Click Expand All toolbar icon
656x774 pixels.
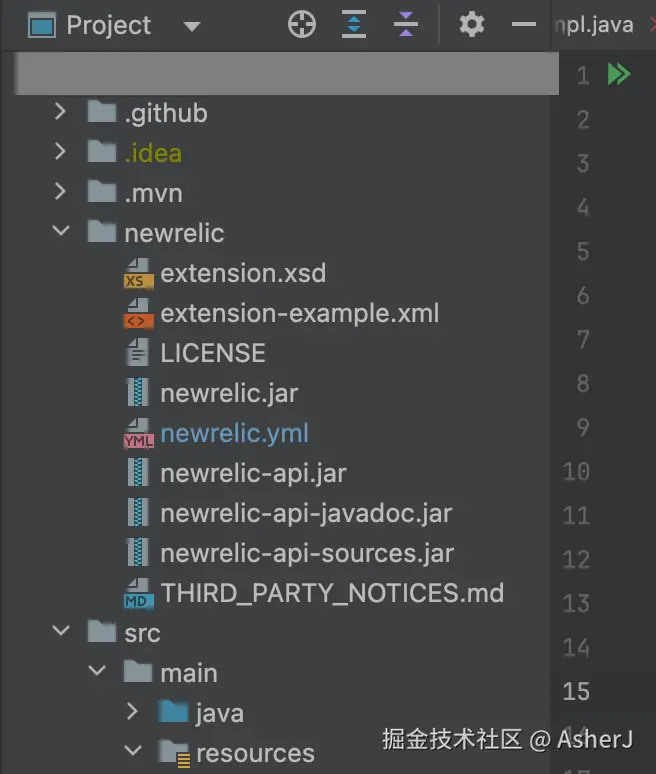pyautogui.click(x=354, y=24)
